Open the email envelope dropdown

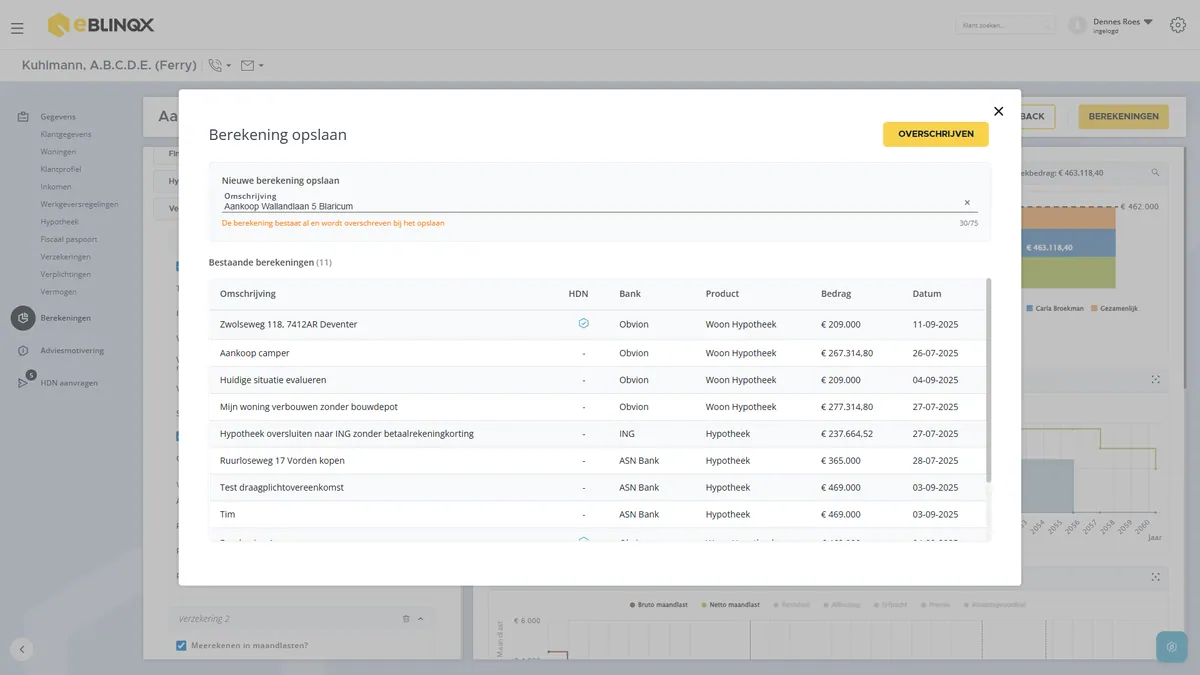252,66
